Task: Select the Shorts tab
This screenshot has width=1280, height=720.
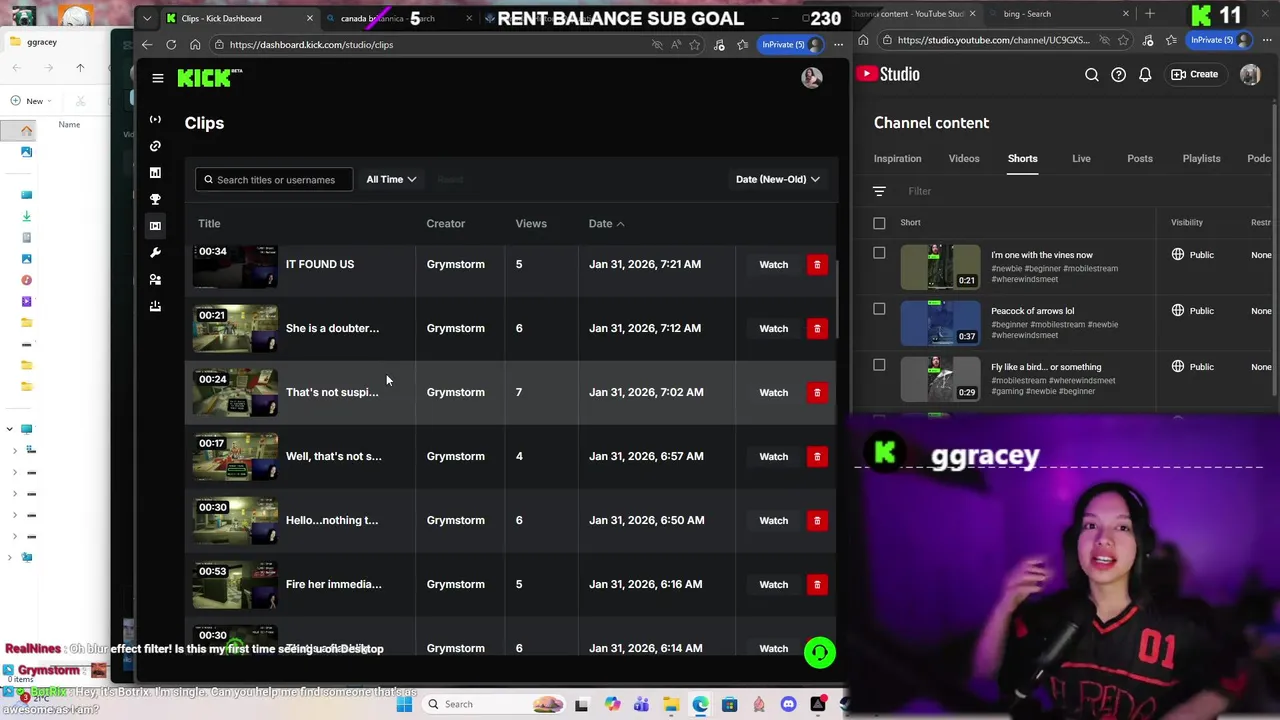Action: (x=1022, y=158)
